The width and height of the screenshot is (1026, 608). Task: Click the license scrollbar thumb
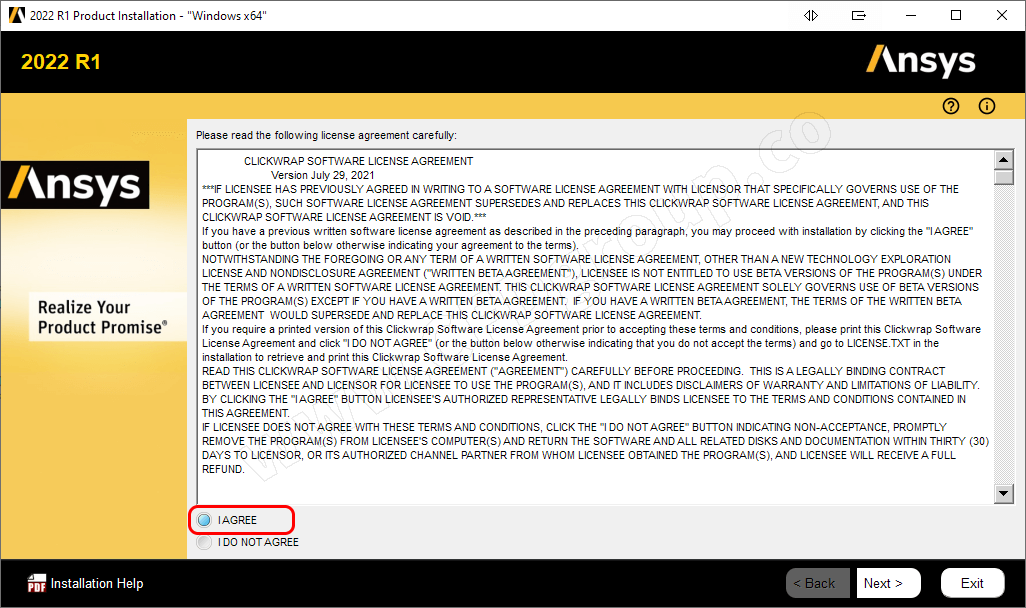(1004, 177)
